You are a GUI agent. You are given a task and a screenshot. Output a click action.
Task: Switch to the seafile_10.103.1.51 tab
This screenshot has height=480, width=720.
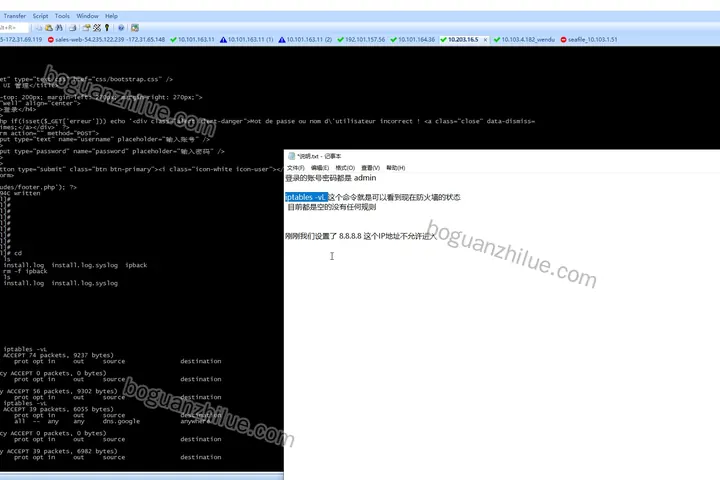589,40
